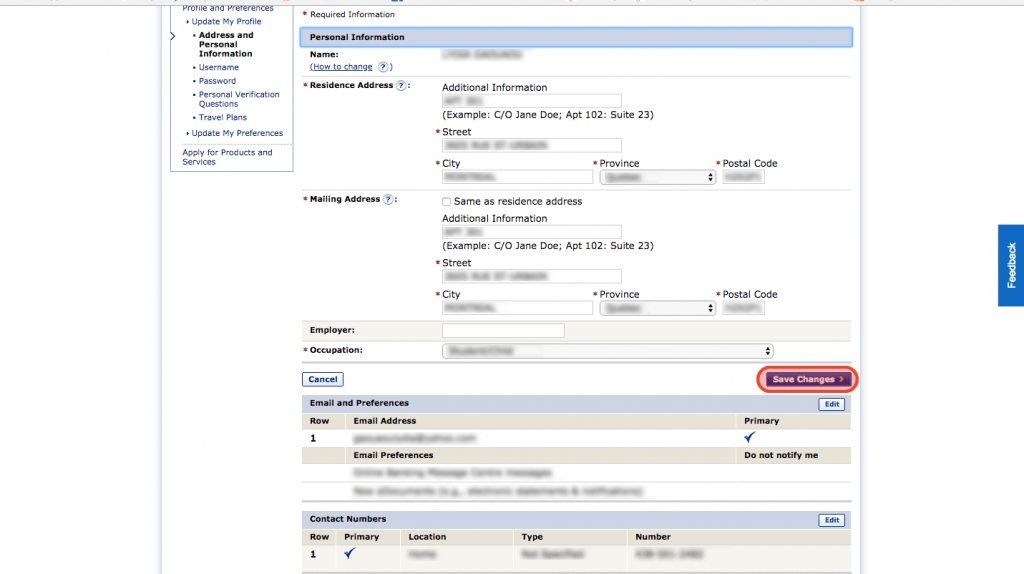Click residence Postal Code field
Screen dimensions: 1024x574
click(x=743, y=177)
